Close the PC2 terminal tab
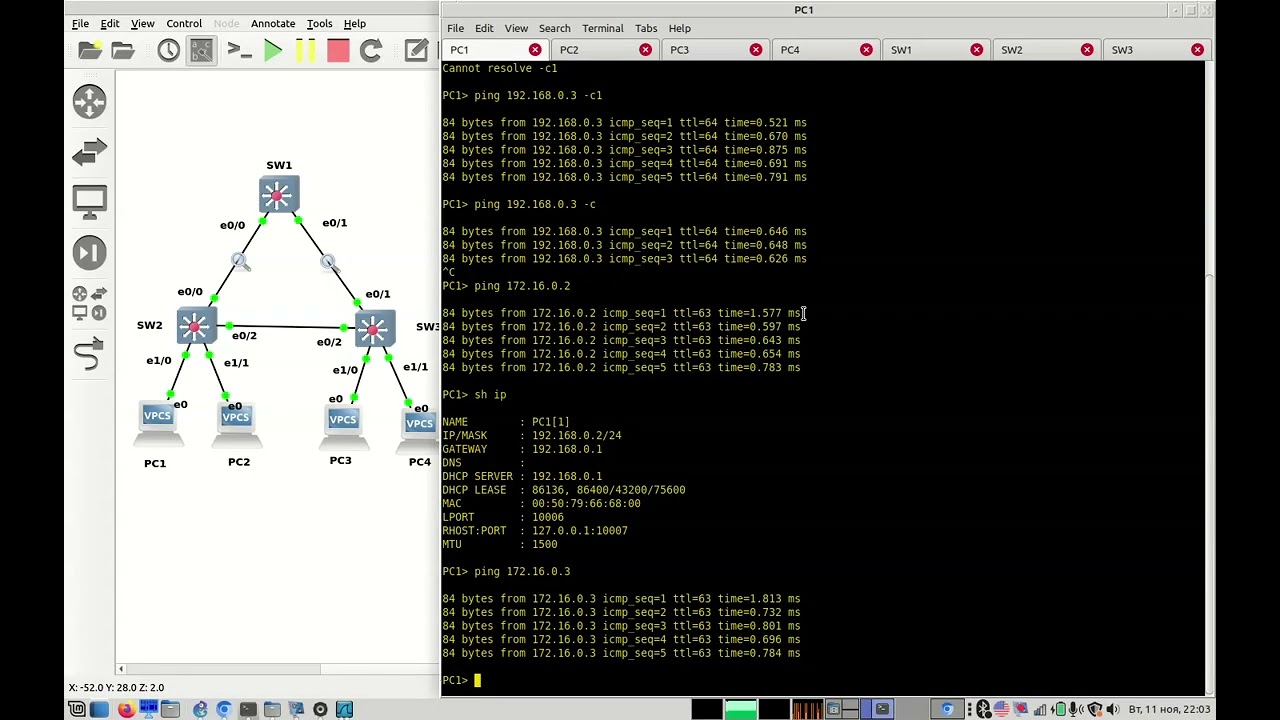This screenshot has height=720, width=1280. pos(645,50)
